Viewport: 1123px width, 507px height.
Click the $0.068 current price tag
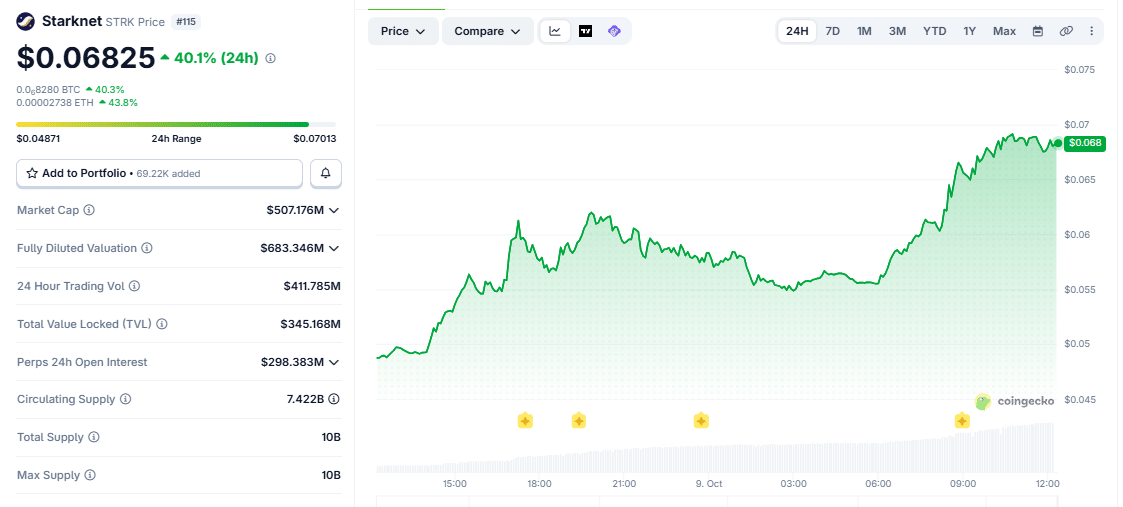(x=1085, y=143)
